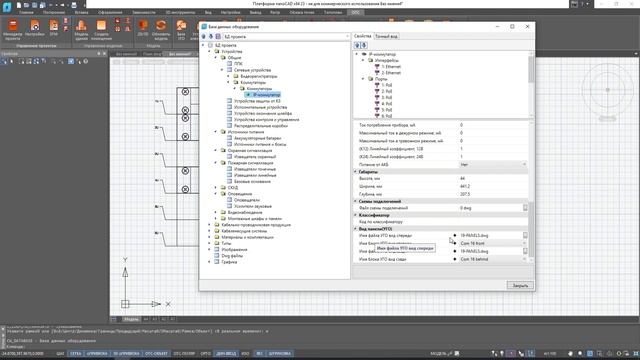The width and height of the screenshot is (640, 360).
Task: Select the Аккумуляторные батареи tree item
Action: 257,138
